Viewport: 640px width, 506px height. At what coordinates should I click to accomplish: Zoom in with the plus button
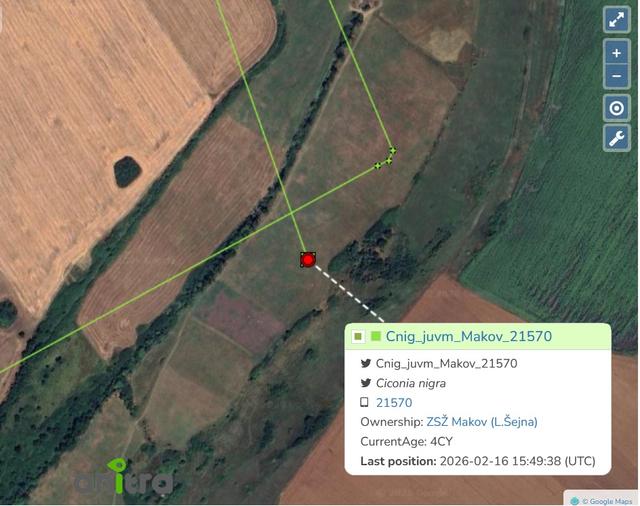pos(616,53)
